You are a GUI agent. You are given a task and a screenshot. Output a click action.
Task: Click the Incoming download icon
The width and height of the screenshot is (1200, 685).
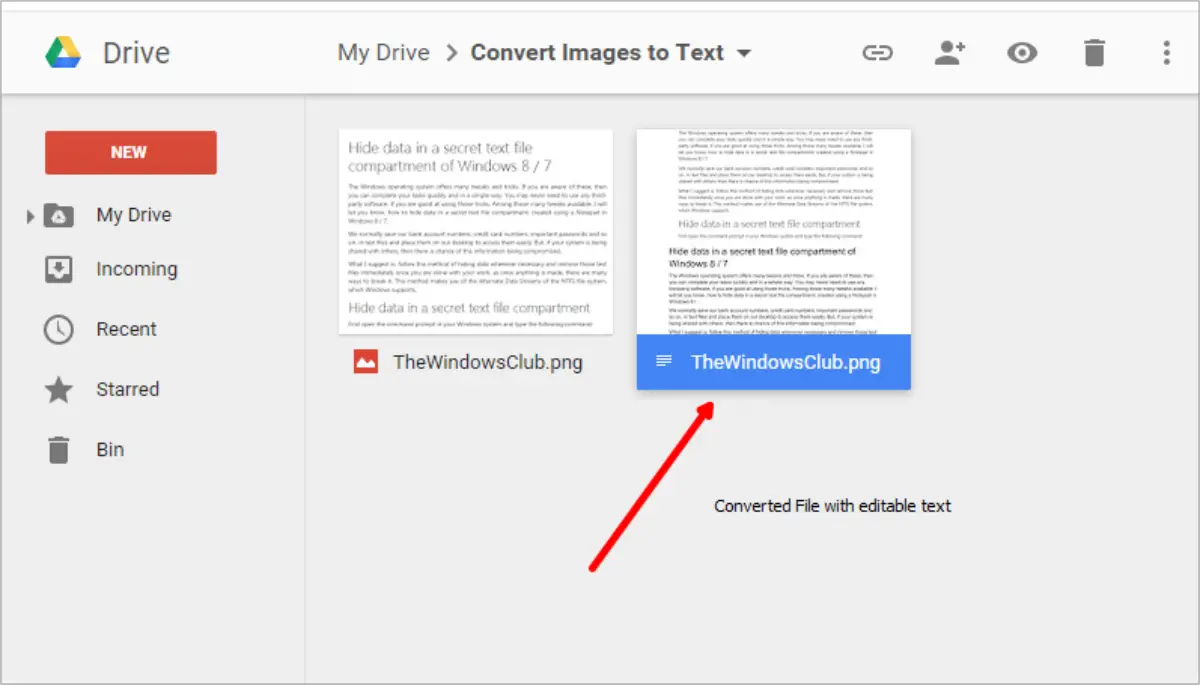(x=59, y=270)
